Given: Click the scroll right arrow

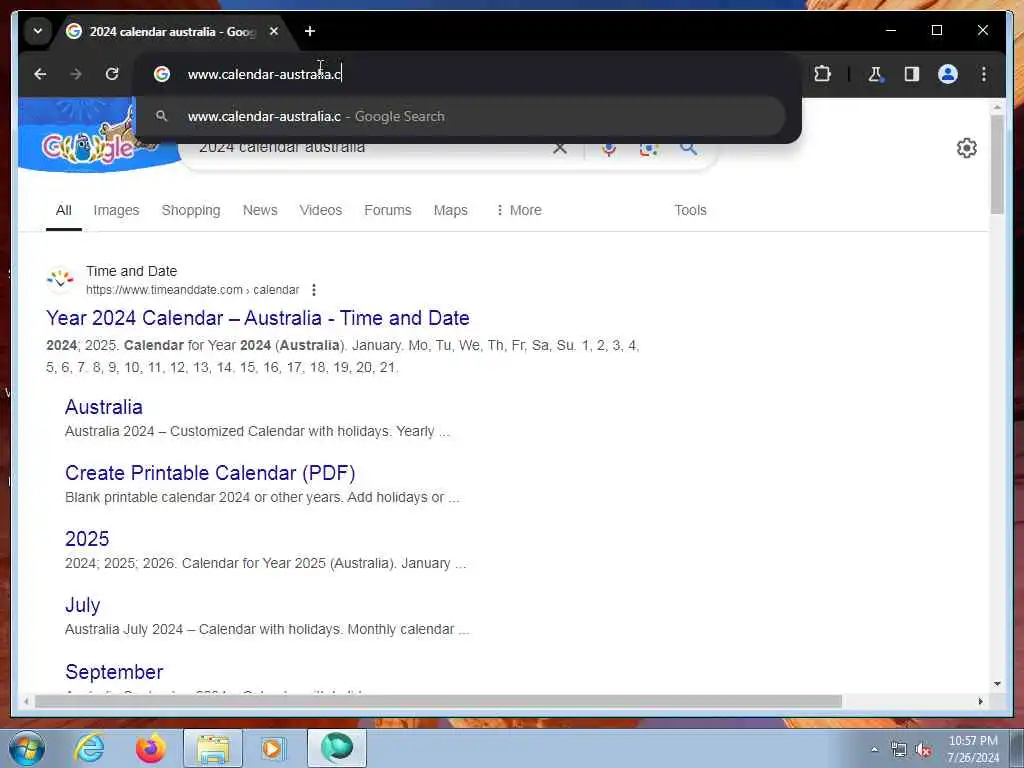Looking at the screenshot, I should coord(980,701).
